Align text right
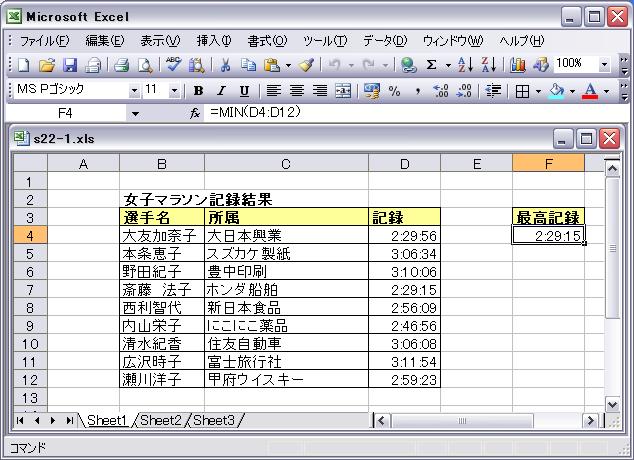The width and height of the screenshot is (634, 460). 320,91
